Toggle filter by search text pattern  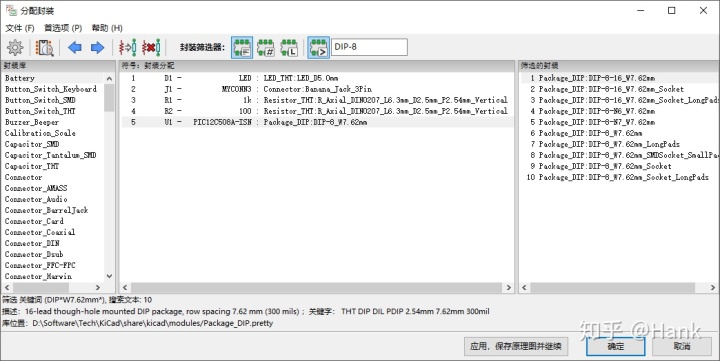point(318,47)
